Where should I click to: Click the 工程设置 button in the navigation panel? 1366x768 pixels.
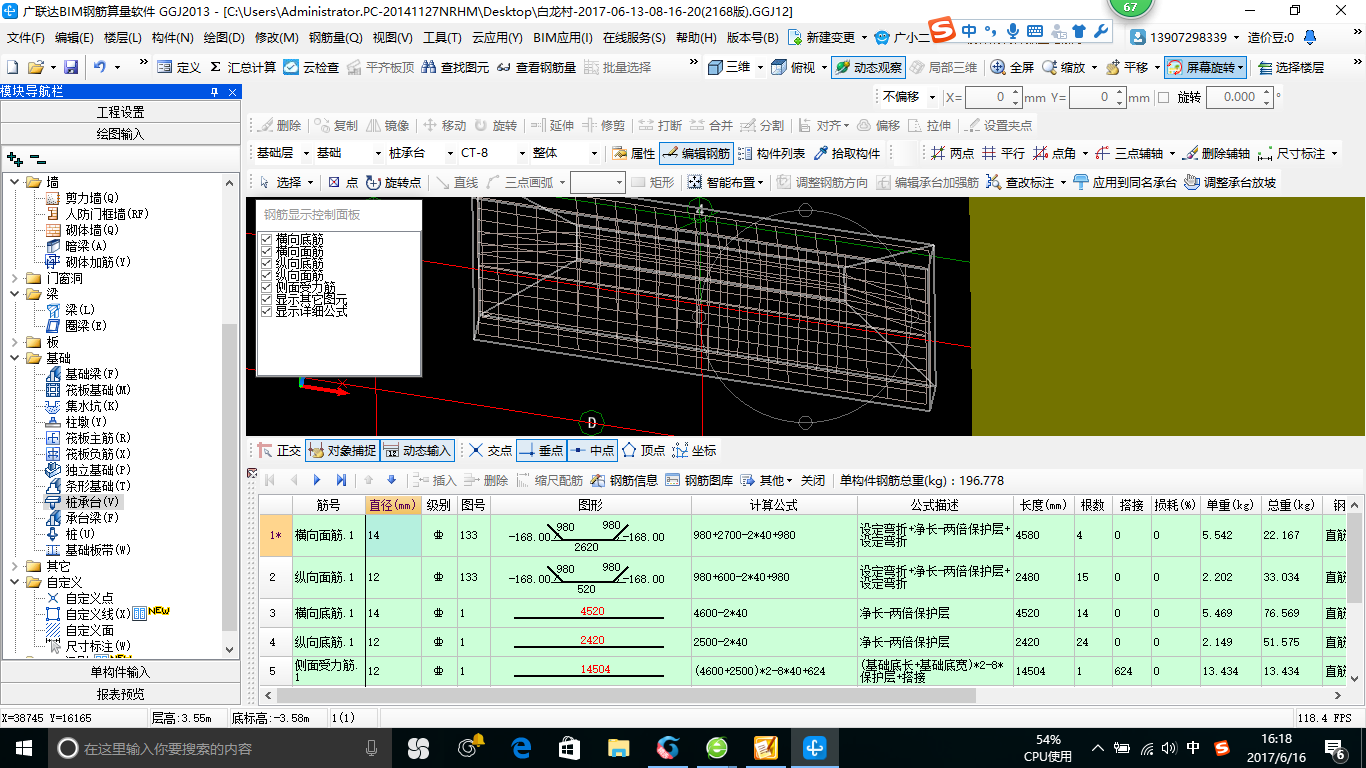coord(119,110)
